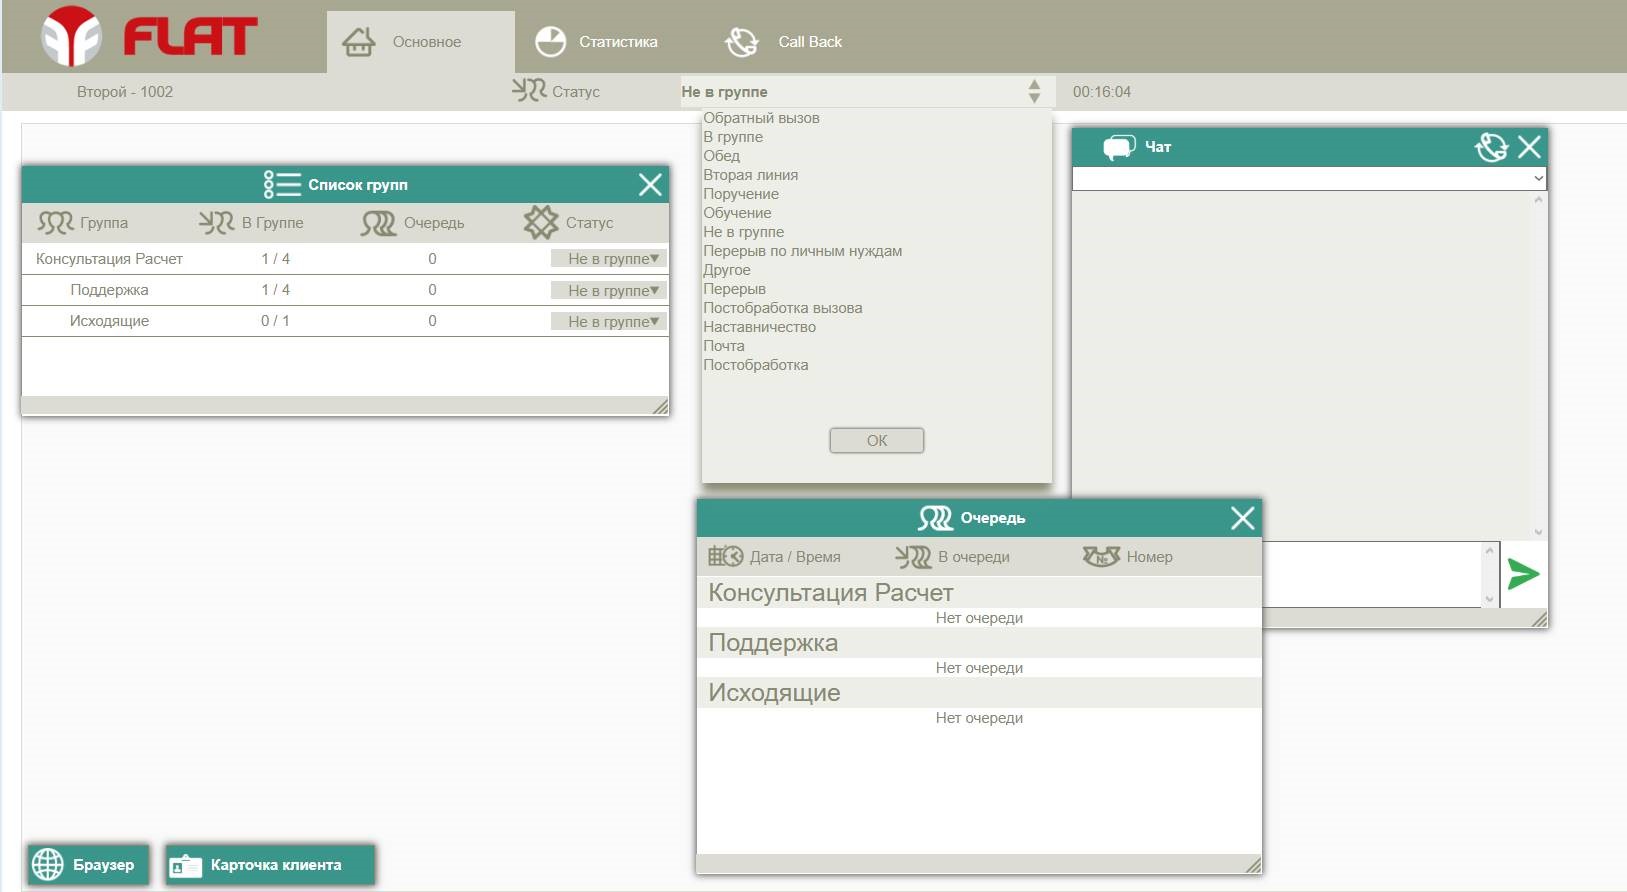The image size is (1627, 892).
Task: Open the Браузер button
Action: (x=88, y=865)
